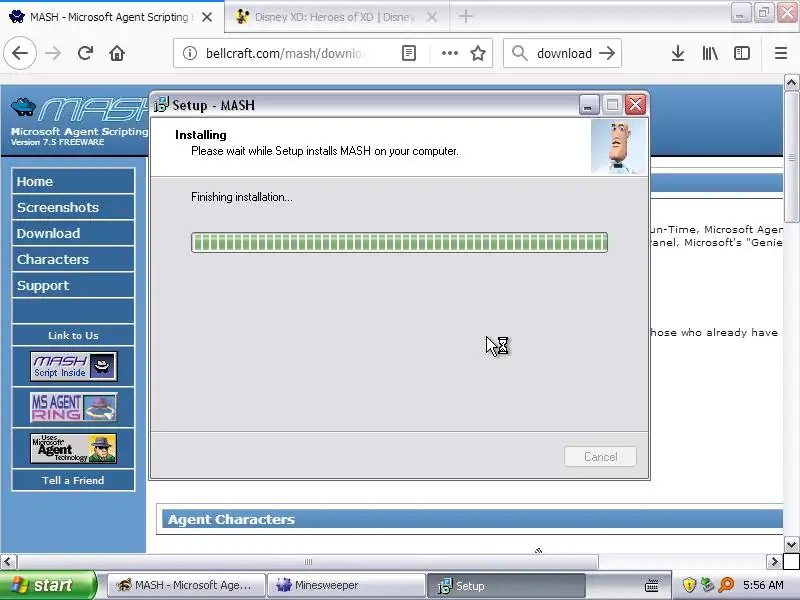Click the horizontal scrollbar left arrow
The image size is (800, 600).
coord(8,562)
